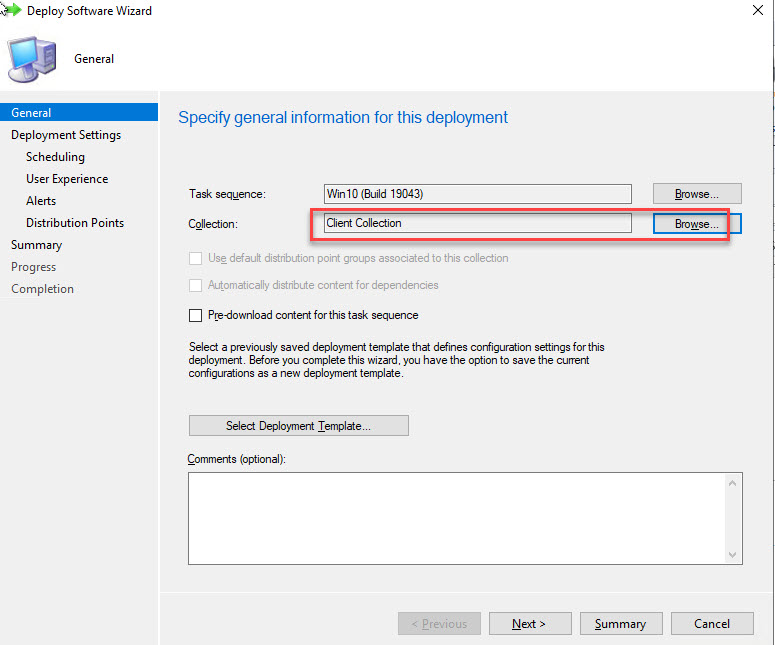Enable Pre-download content for this task sequence
The image size is (775, 645).
(x=196, y=315)
